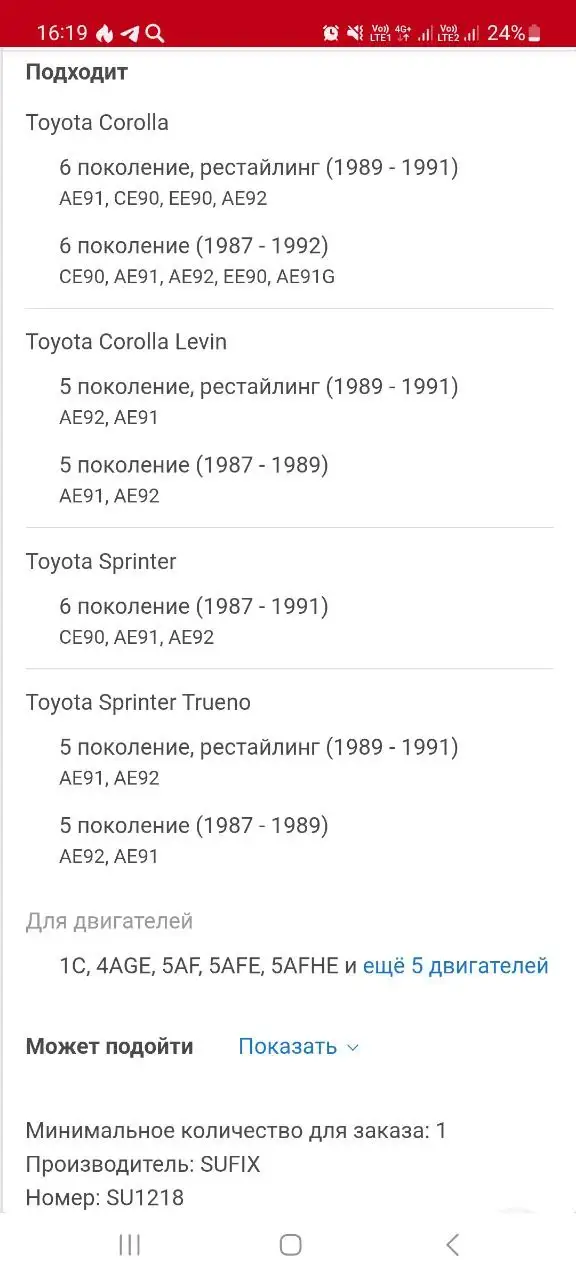This screenshot has width=576, height=1280.
Task: Expand the 'Показать' chevron dropdown
Action: (352, 1048)
